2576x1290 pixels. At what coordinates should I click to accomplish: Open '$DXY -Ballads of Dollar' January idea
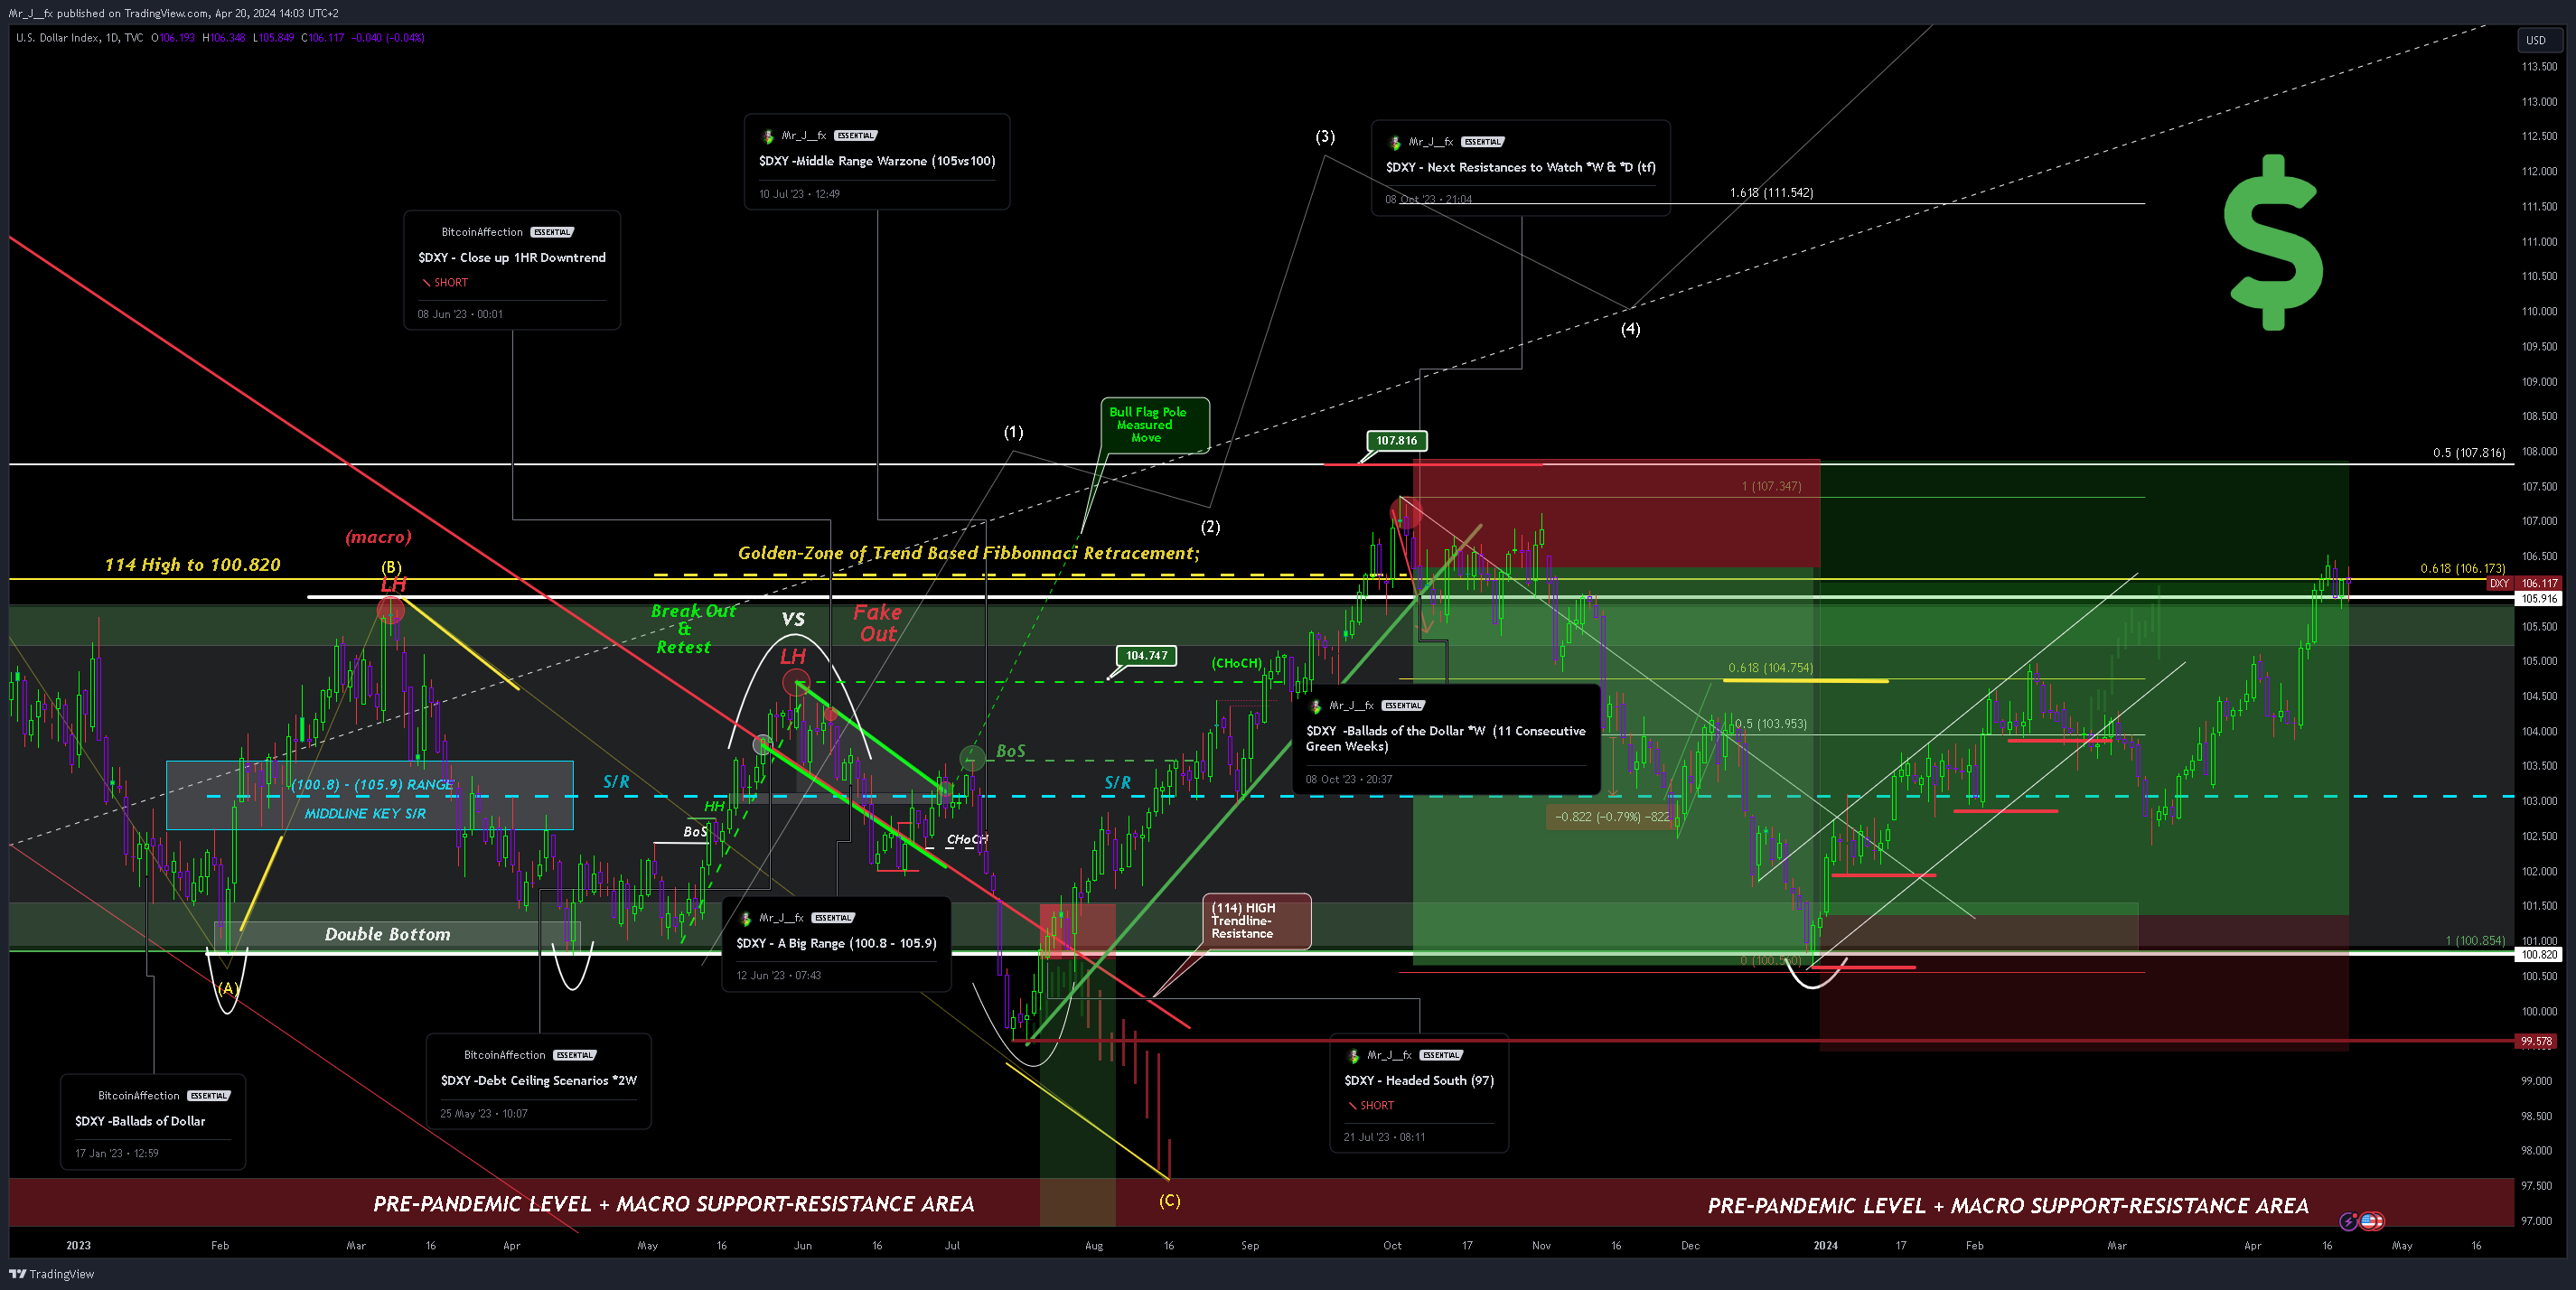[140, 1122]
